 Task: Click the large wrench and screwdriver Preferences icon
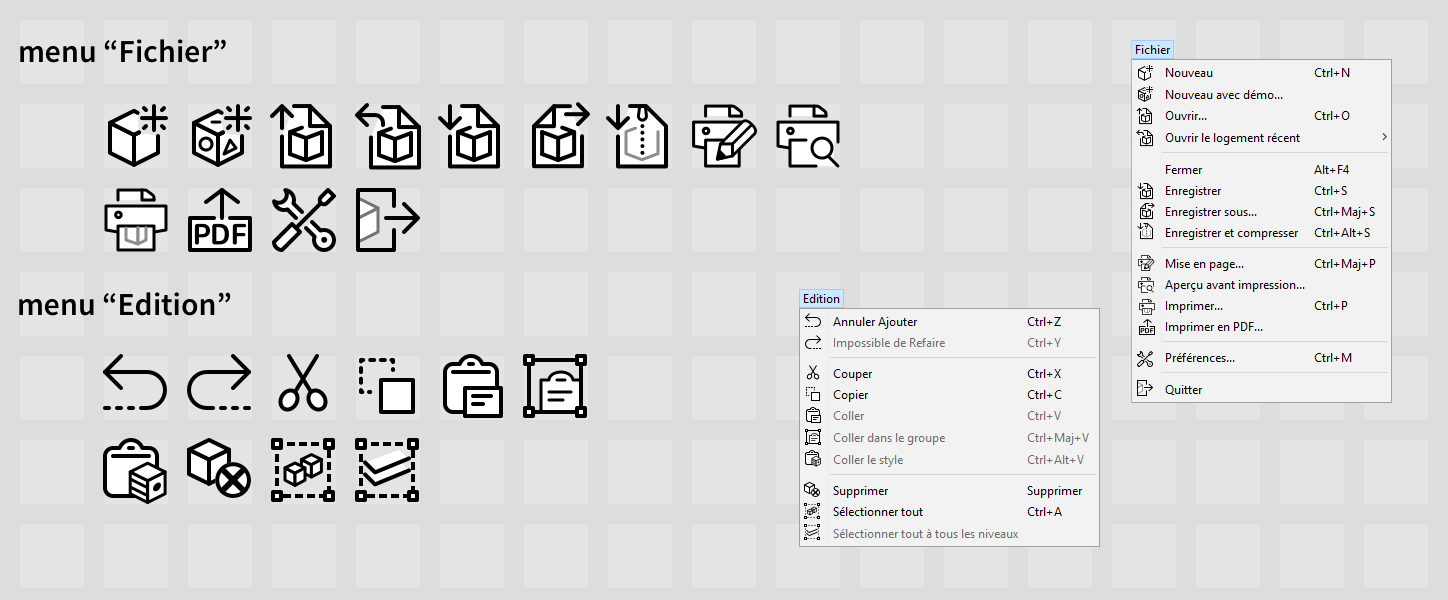point(304,220)
